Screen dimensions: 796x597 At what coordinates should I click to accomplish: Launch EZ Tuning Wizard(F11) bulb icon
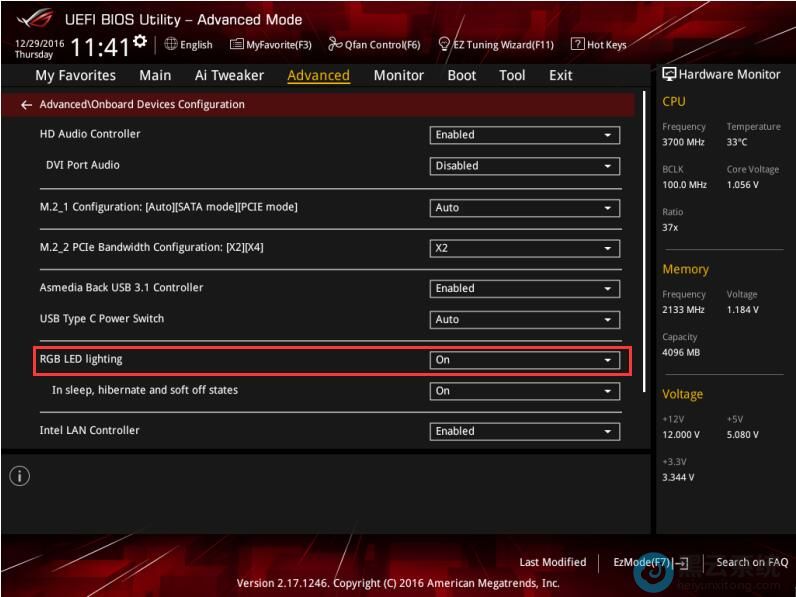point(444,44)
